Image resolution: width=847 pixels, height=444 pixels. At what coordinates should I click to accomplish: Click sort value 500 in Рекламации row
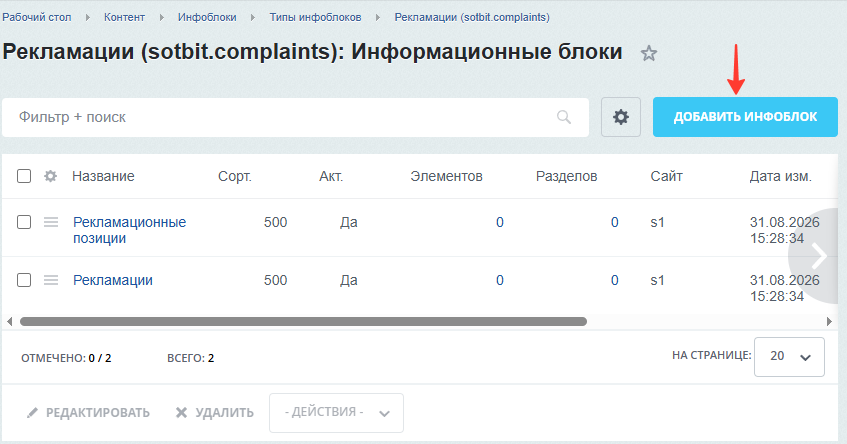pyautogui.click(x=275, y=280)
